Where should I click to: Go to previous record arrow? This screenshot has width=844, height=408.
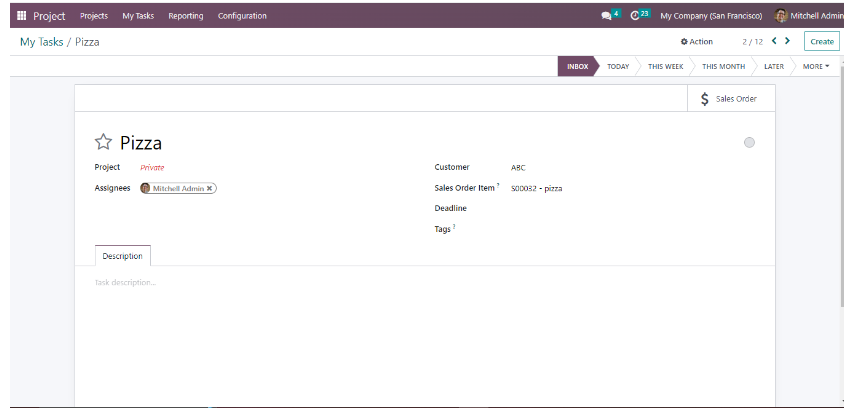[x=774, y=41]
